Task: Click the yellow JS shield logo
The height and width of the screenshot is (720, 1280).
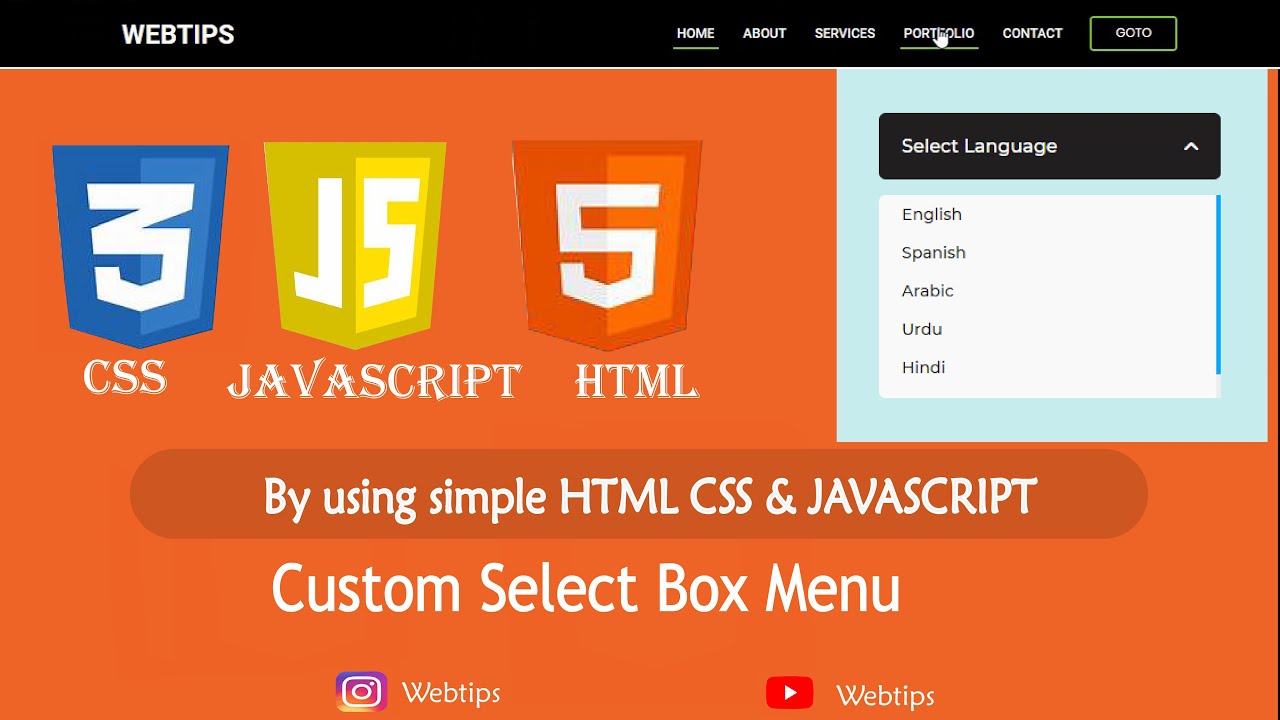Action: [x=355, y=245]
